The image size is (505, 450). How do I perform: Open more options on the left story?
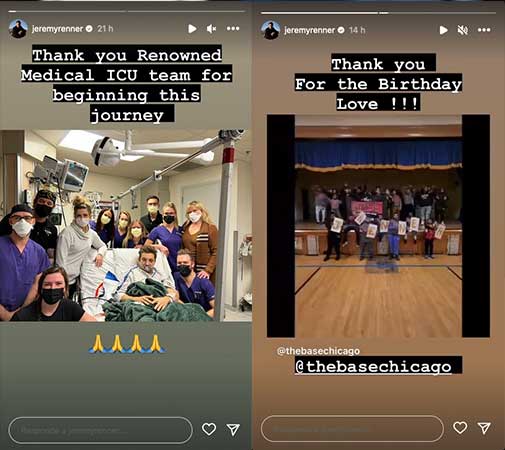point(233,29)
